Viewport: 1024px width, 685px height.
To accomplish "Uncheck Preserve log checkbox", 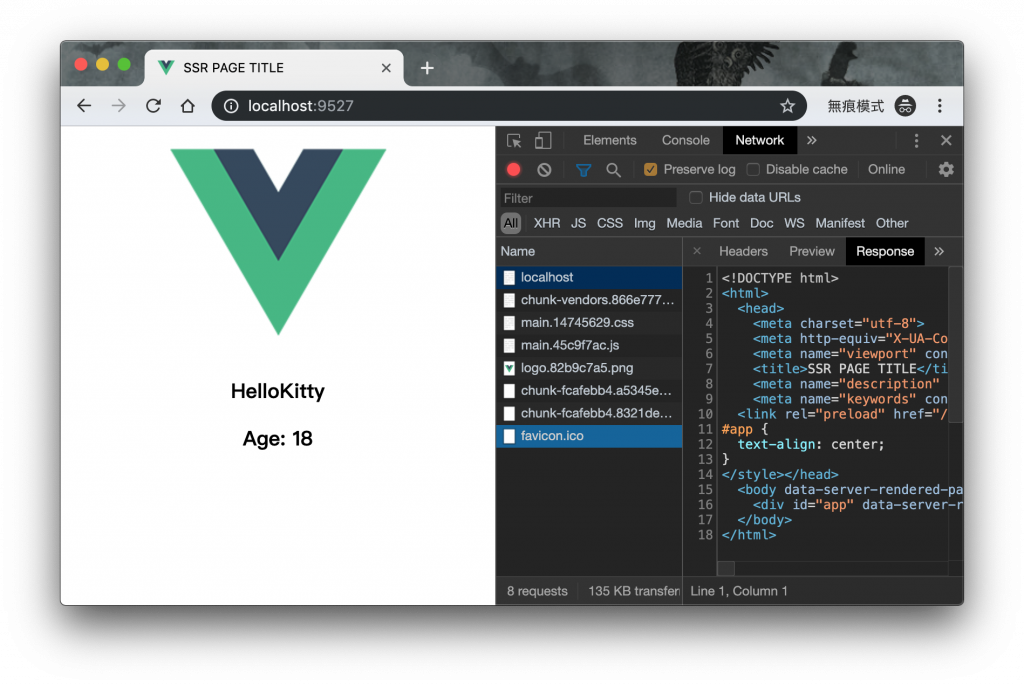I will click(x=650, y=170).
